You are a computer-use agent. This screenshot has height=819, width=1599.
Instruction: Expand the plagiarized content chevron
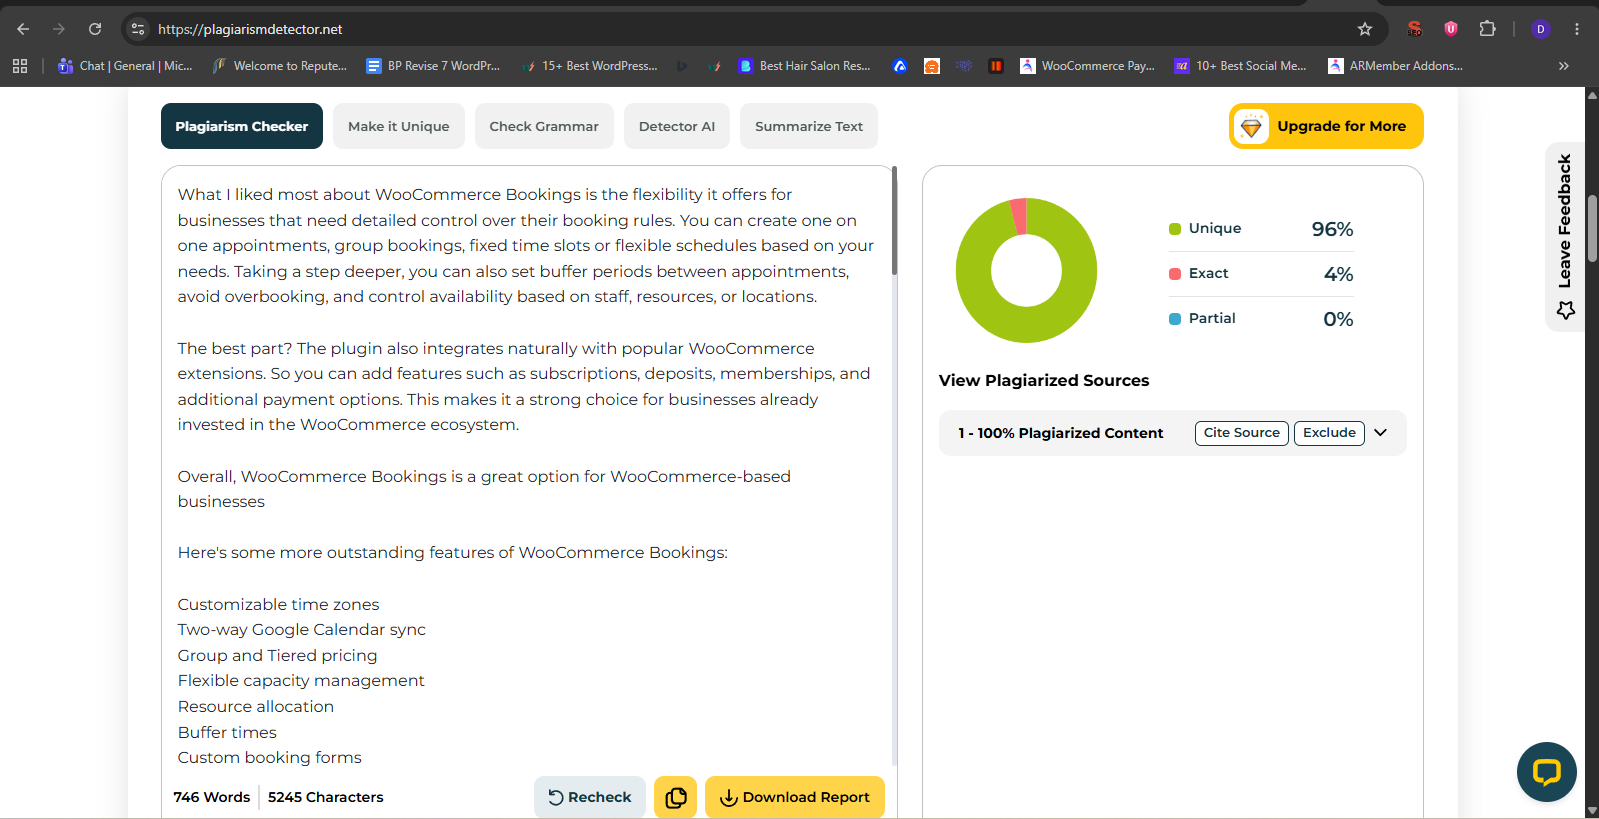(1381, 433)
